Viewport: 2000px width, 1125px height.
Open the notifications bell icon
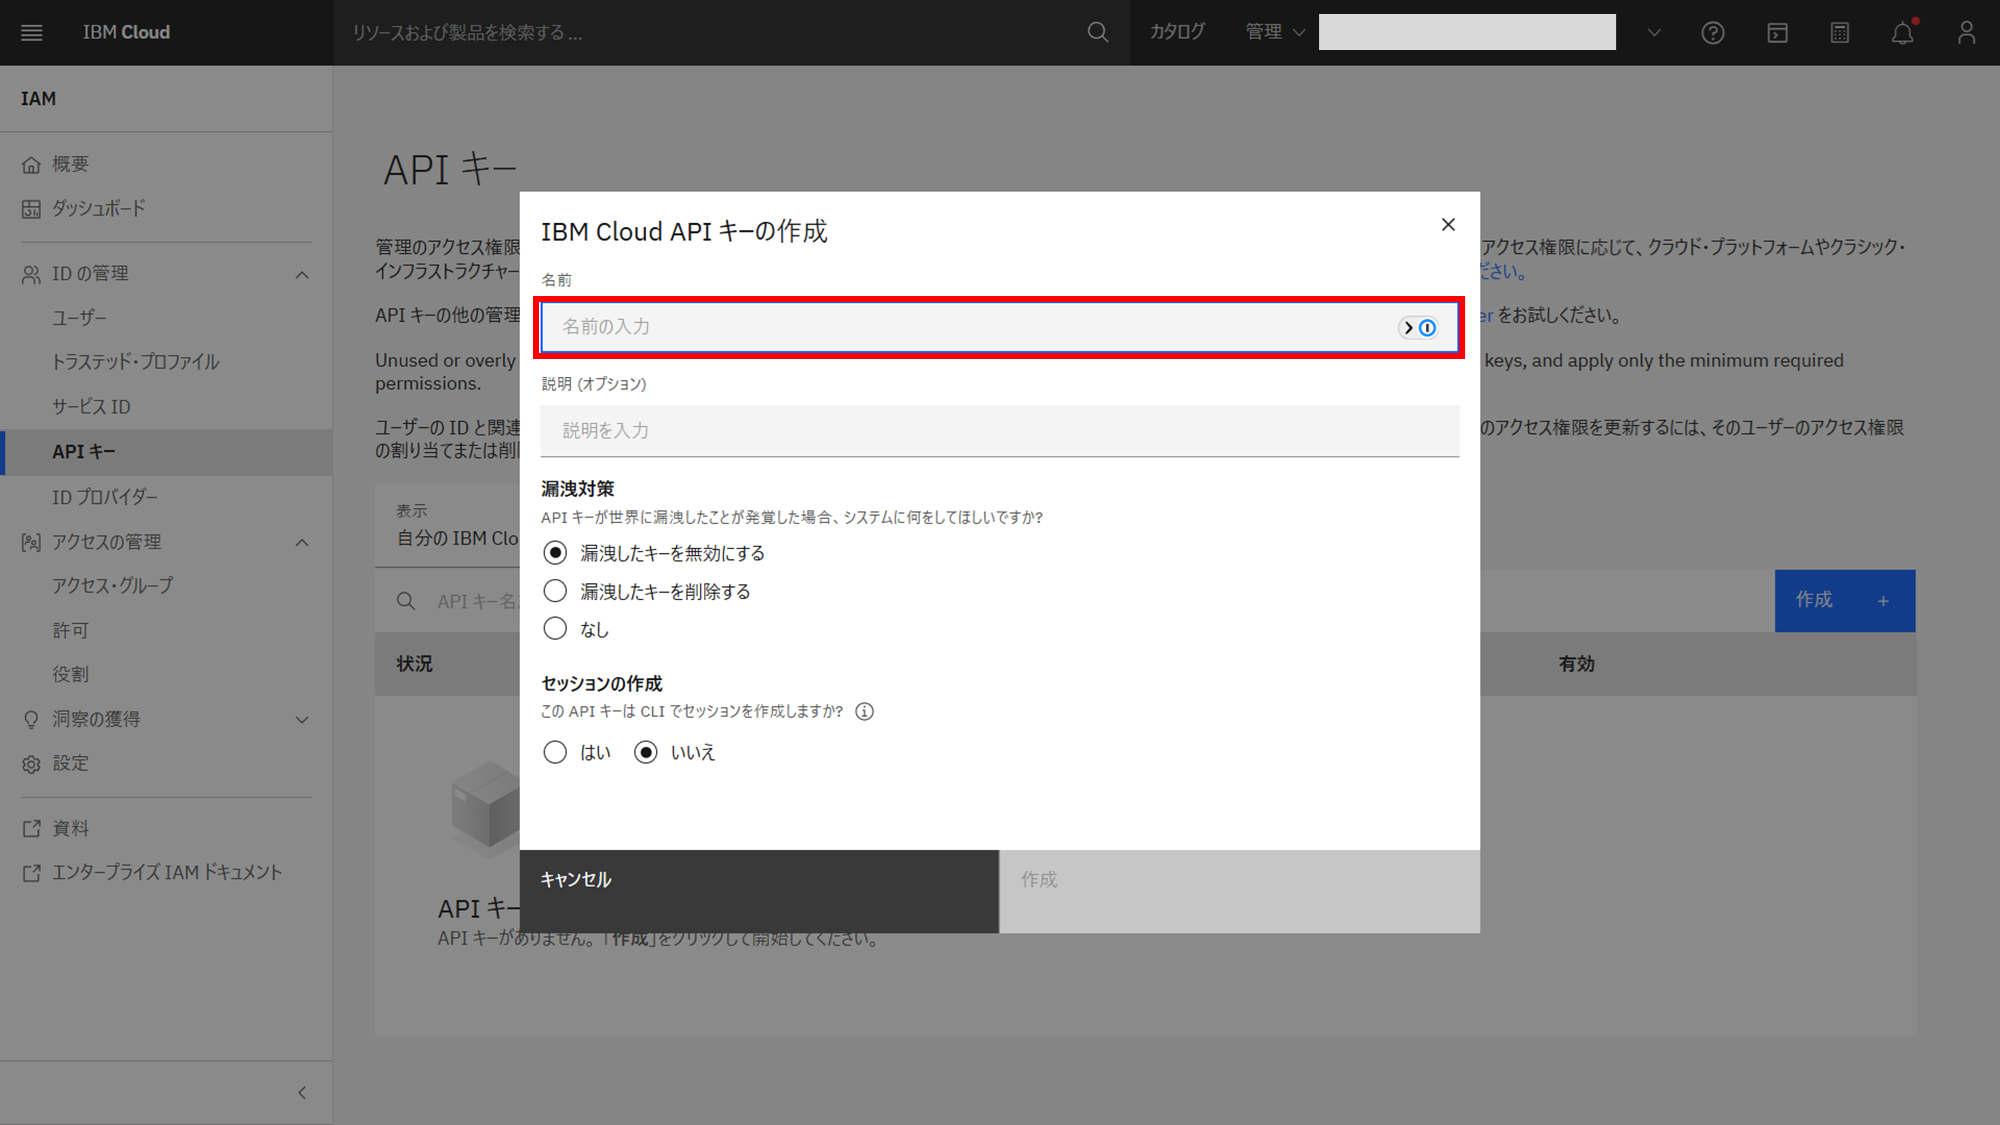point(1902,33)
